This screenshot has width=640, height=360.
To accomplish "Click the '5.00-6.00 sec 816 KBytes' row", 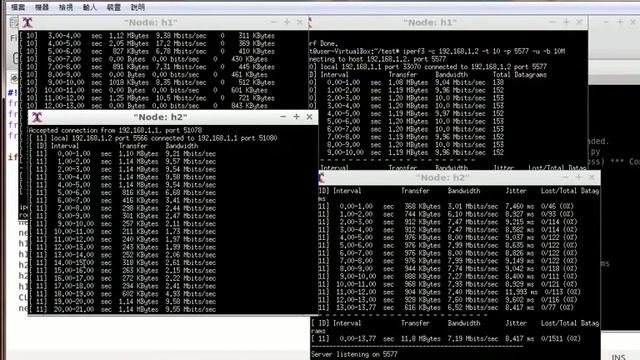I will 123,193.
